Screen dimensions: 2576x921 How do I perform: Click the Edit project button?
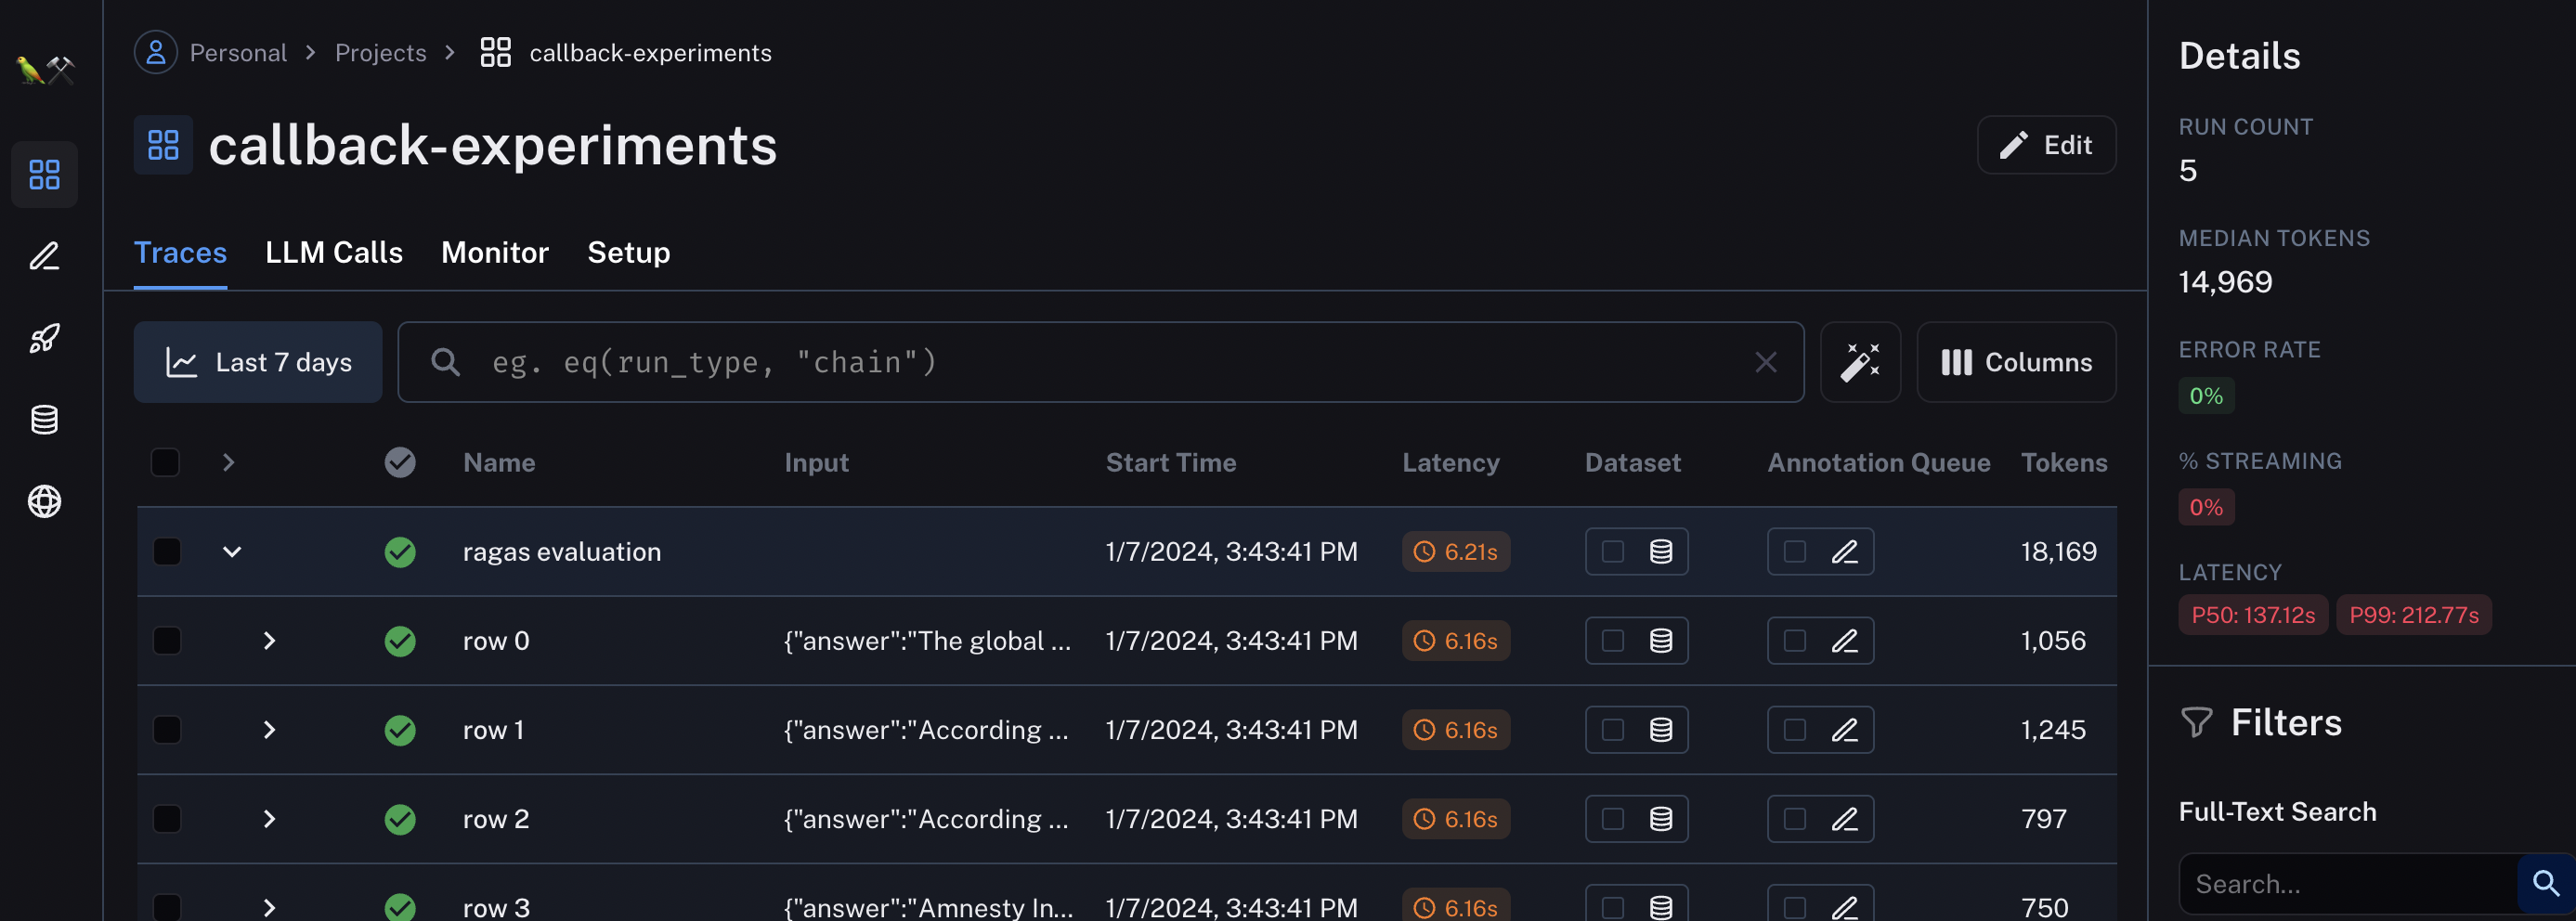coord(2045,145)
